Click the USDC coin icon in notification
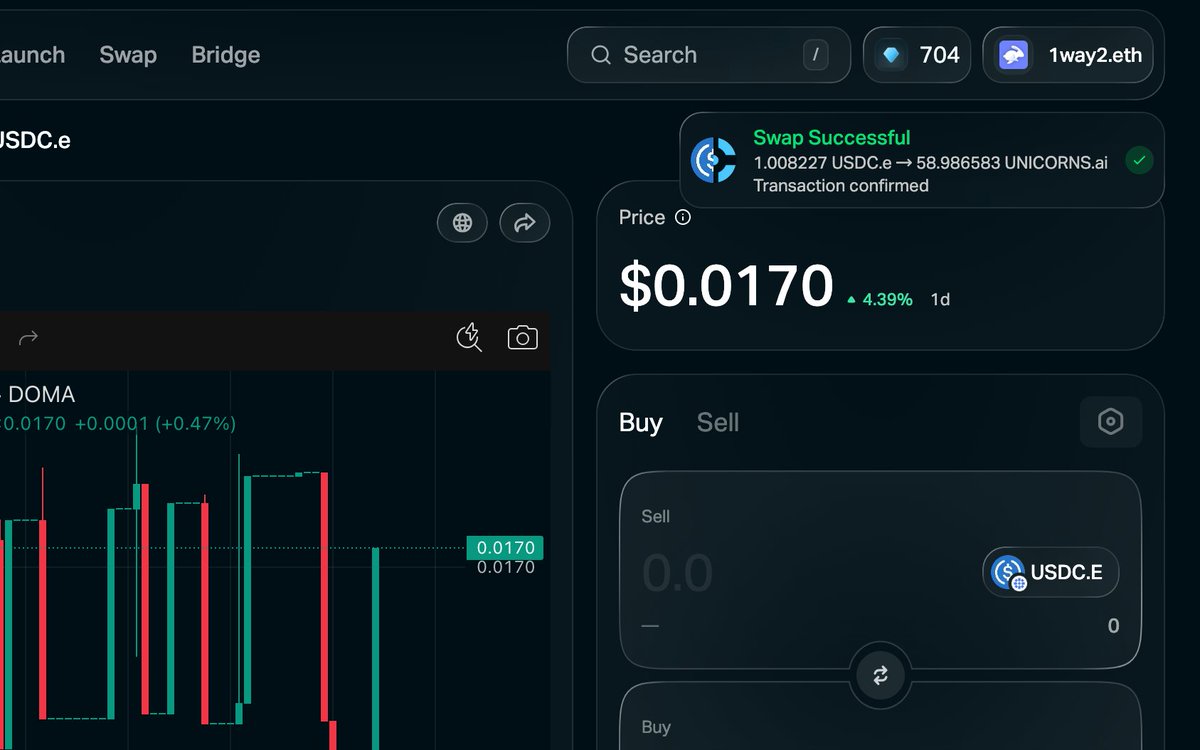Screen dimensions: 1200x750 [x=714, y=160]
